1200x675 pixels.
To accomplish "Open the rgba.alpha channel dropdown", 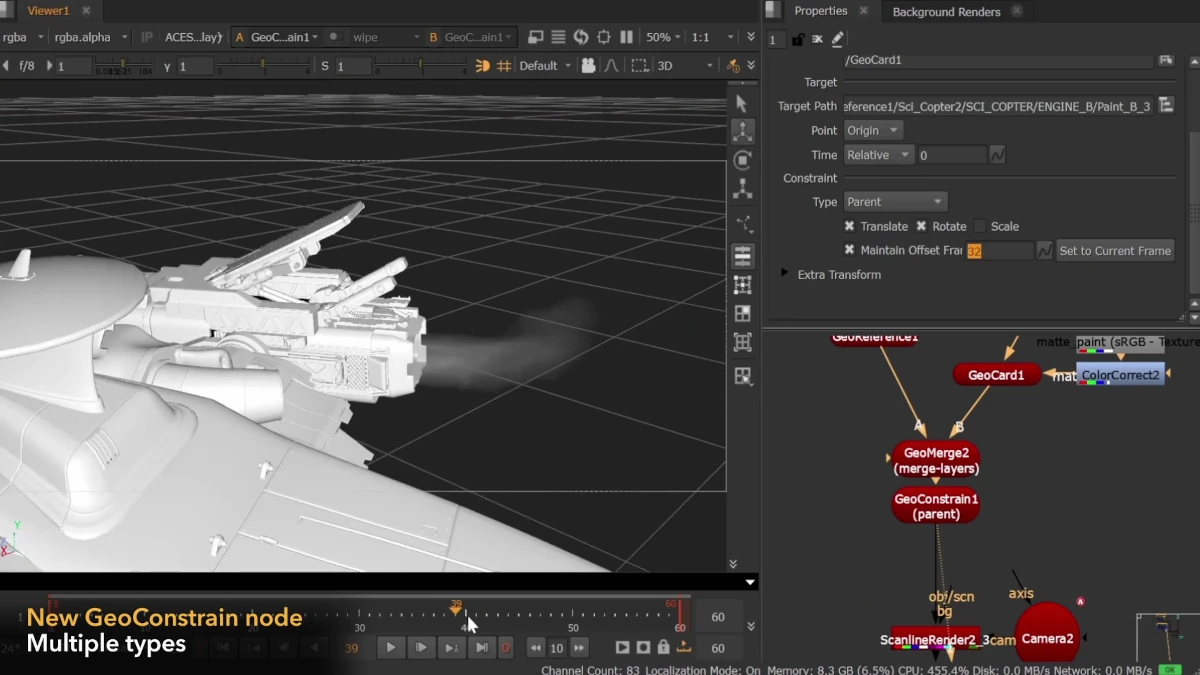I will pos(91,37).
